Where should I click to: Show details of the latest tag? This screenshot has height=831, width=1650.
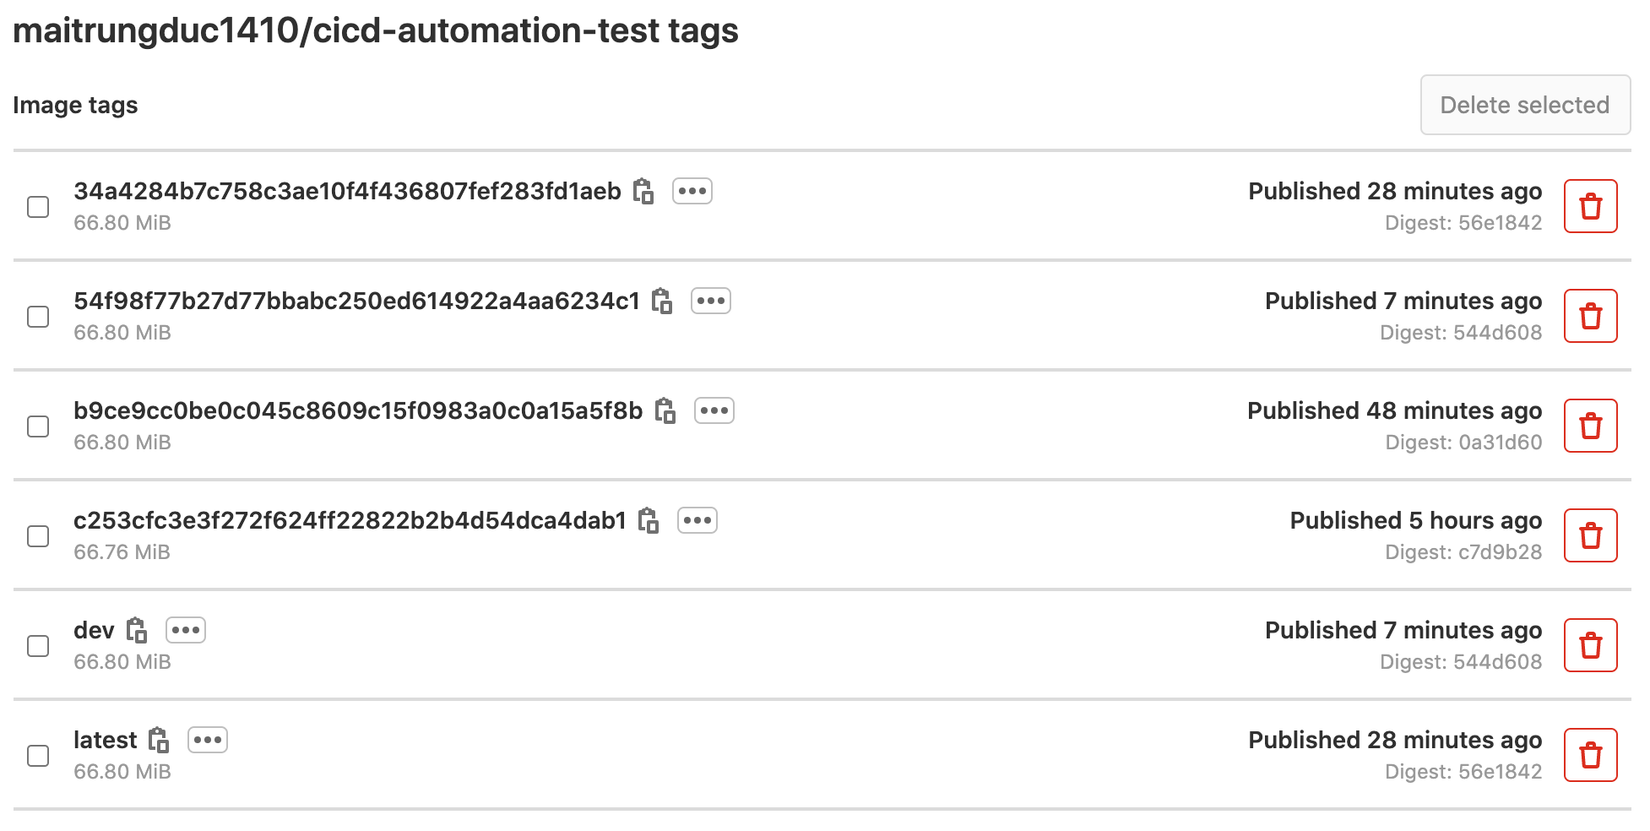tap(208, 740)
